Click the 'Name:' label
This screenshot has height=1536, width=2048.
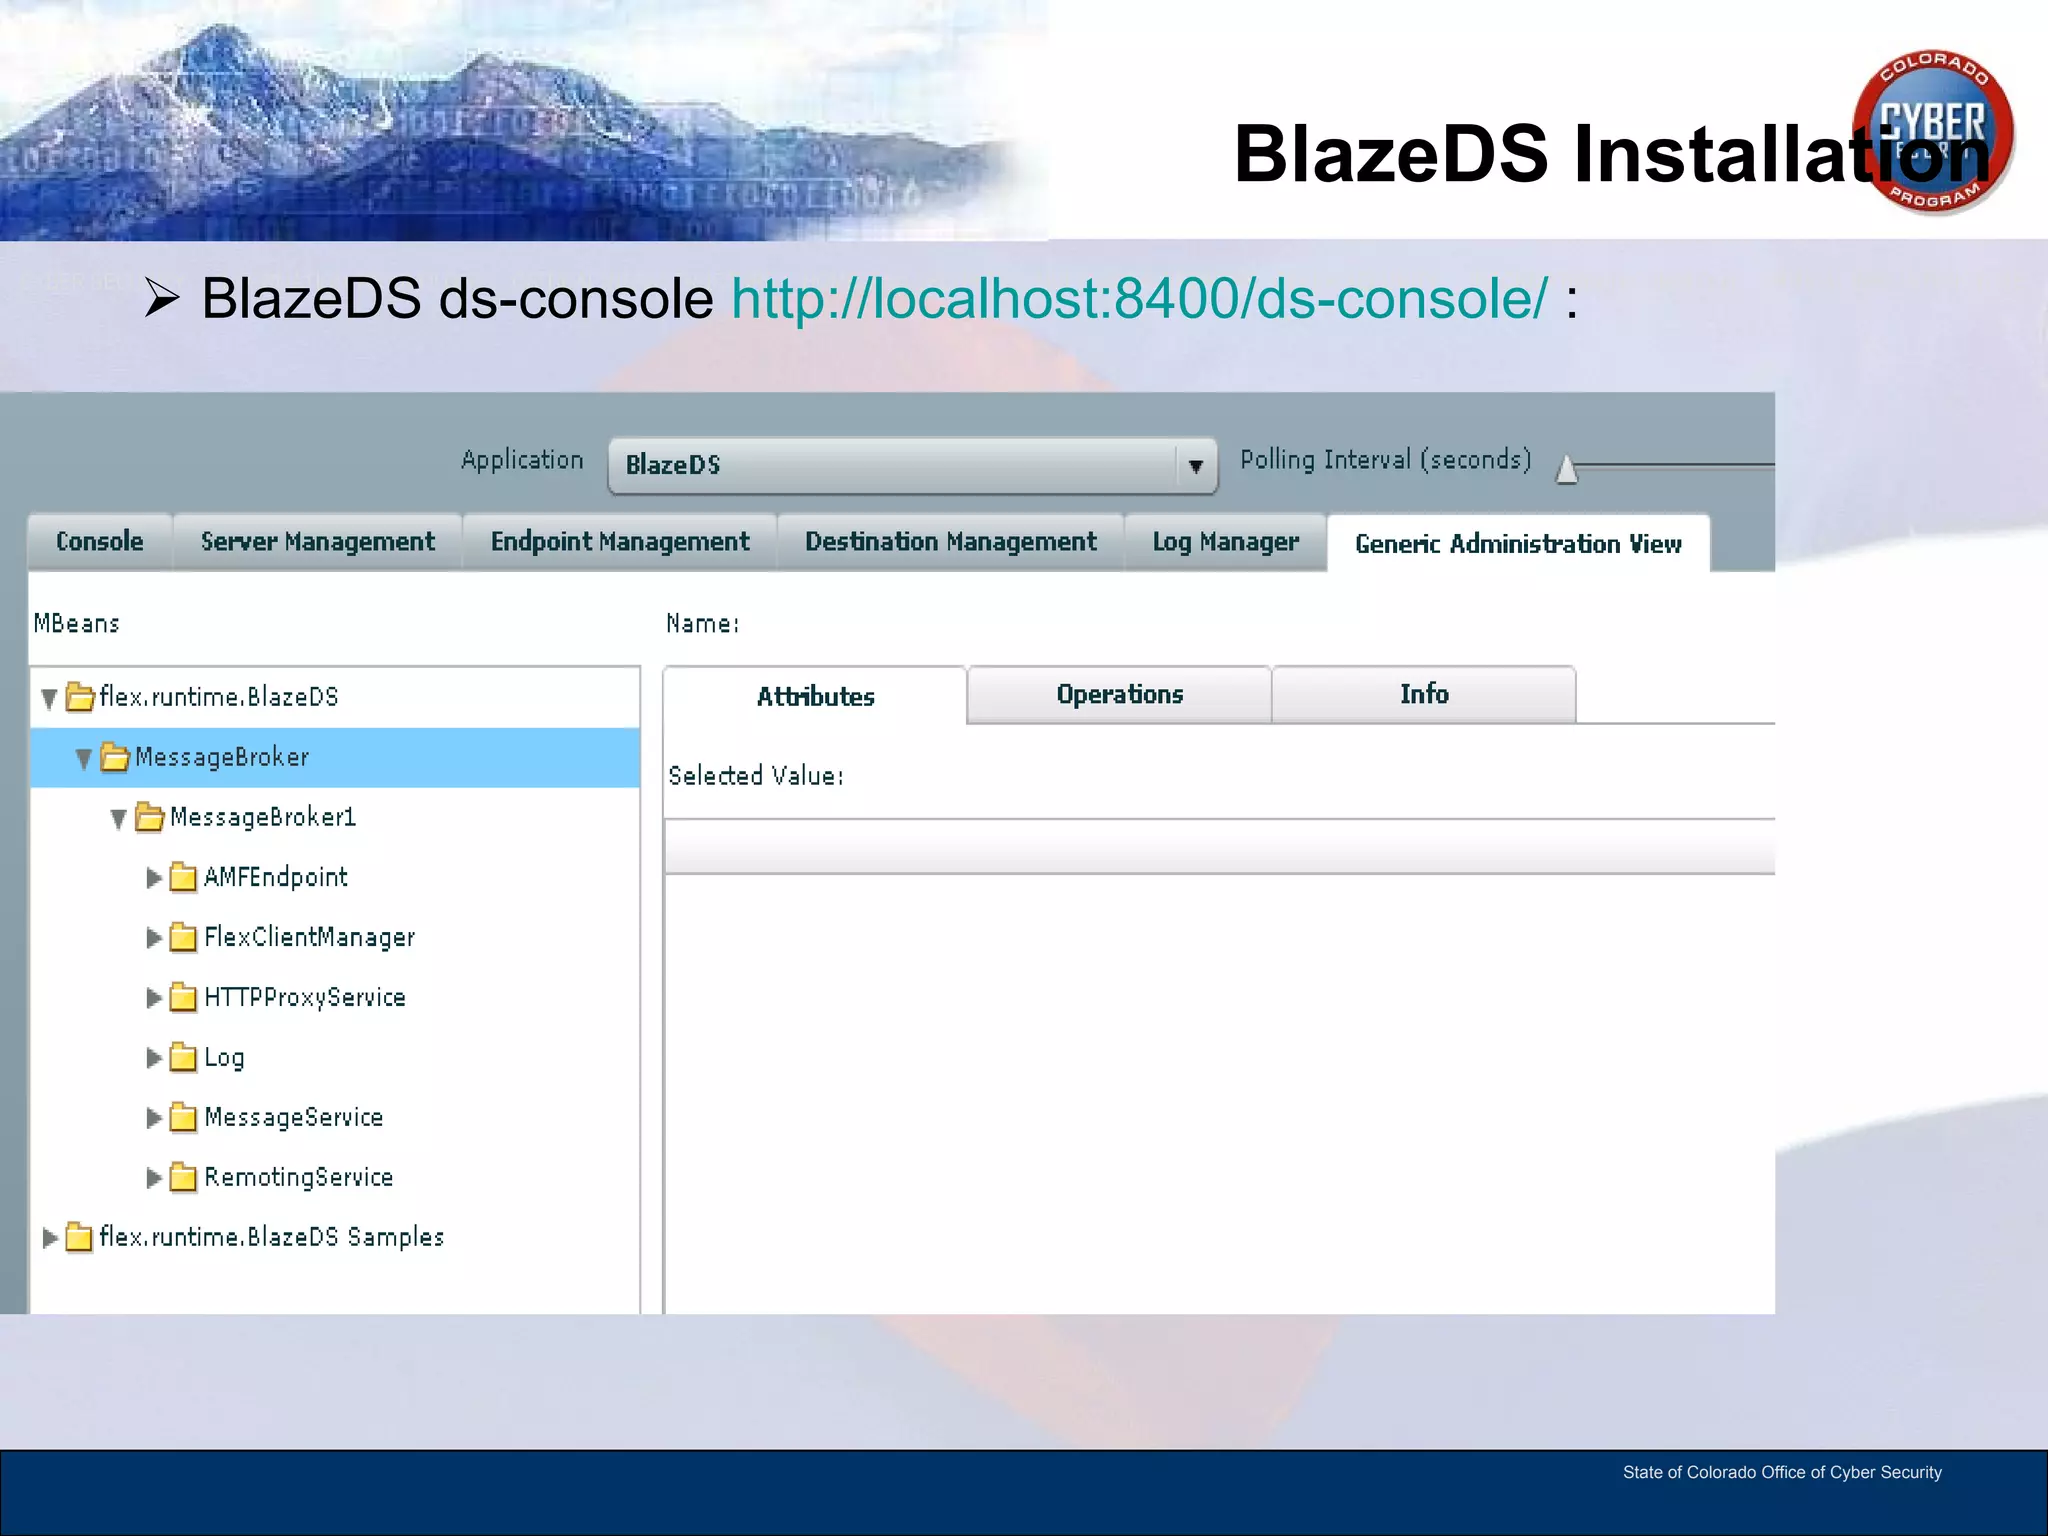pos(703,624)
